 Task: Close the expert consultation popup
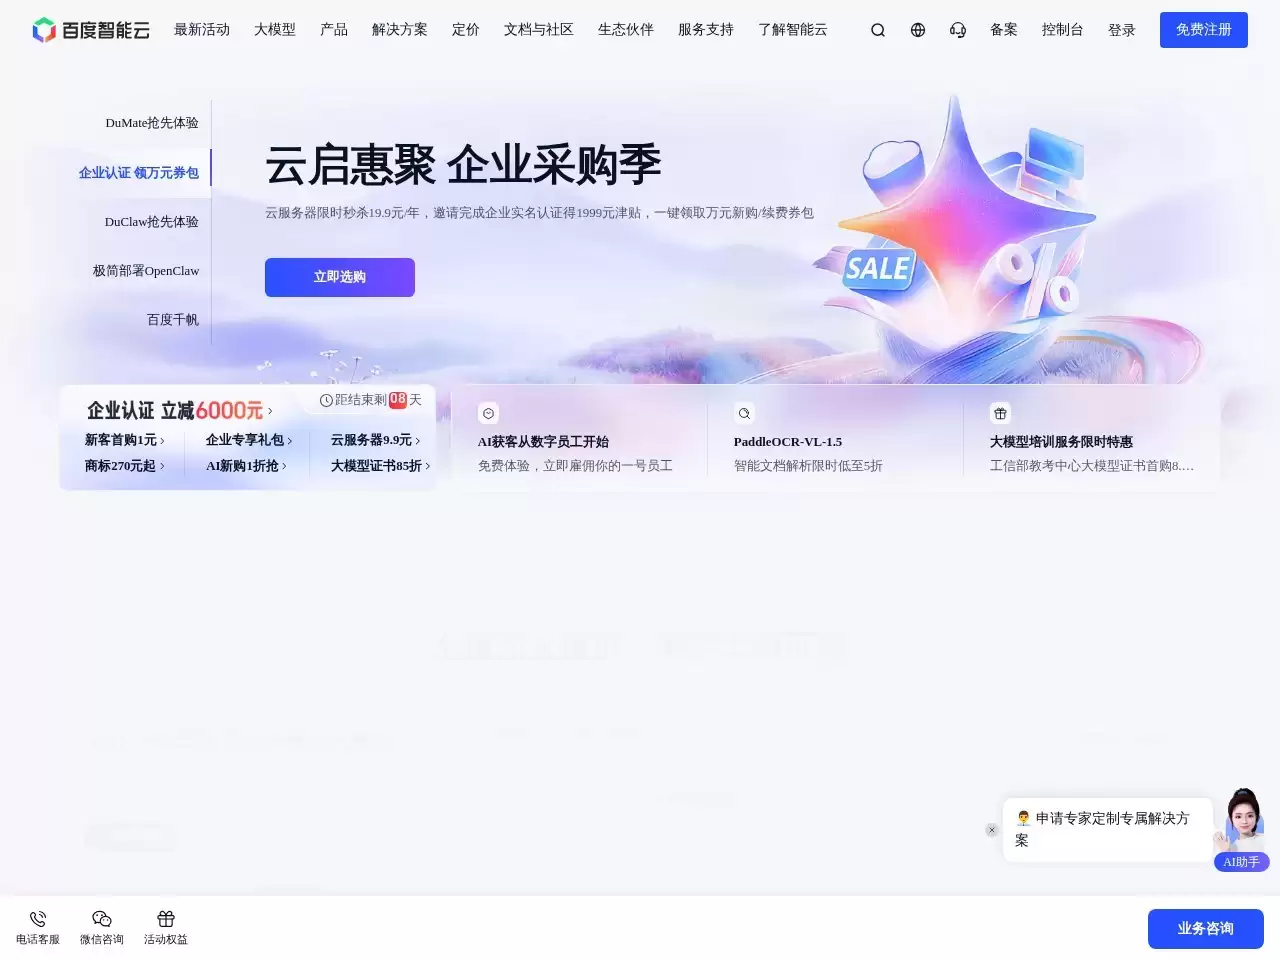(991, 830)
